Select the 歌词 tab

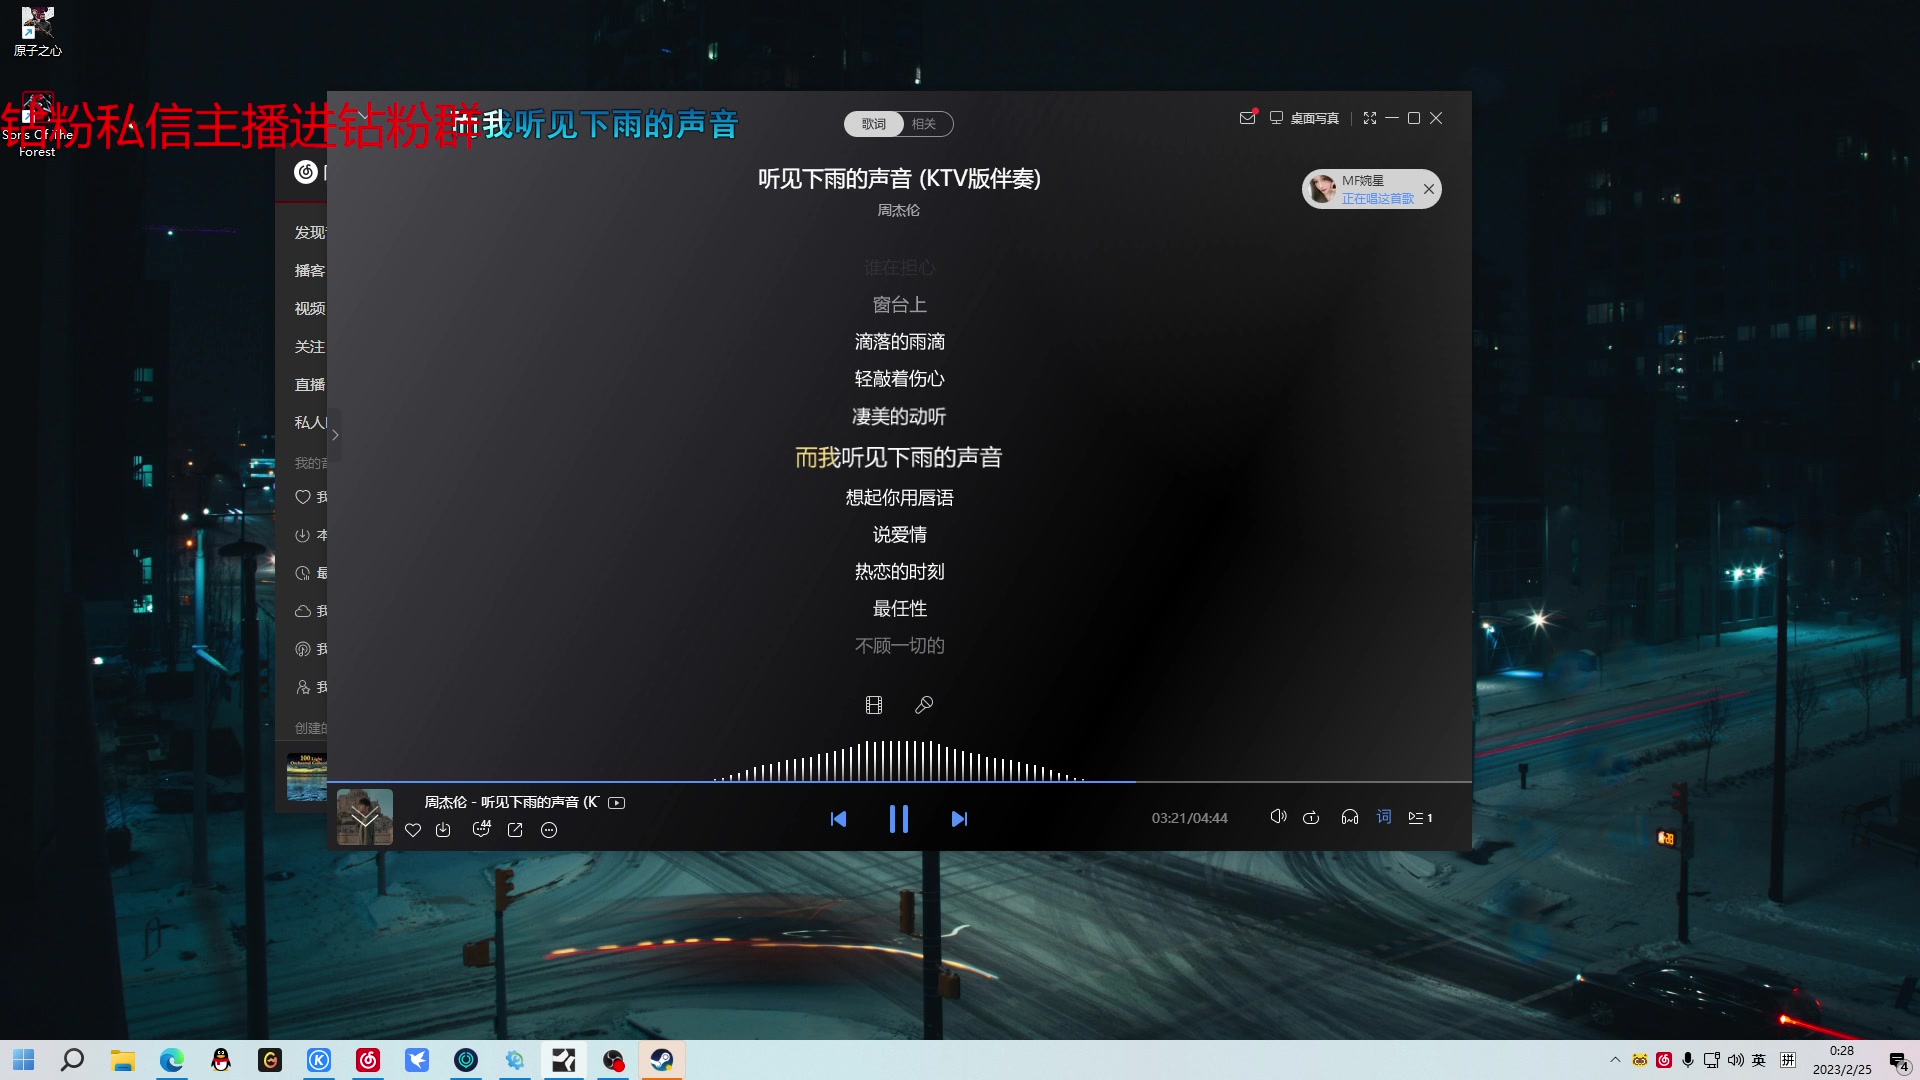coord(873,124)
